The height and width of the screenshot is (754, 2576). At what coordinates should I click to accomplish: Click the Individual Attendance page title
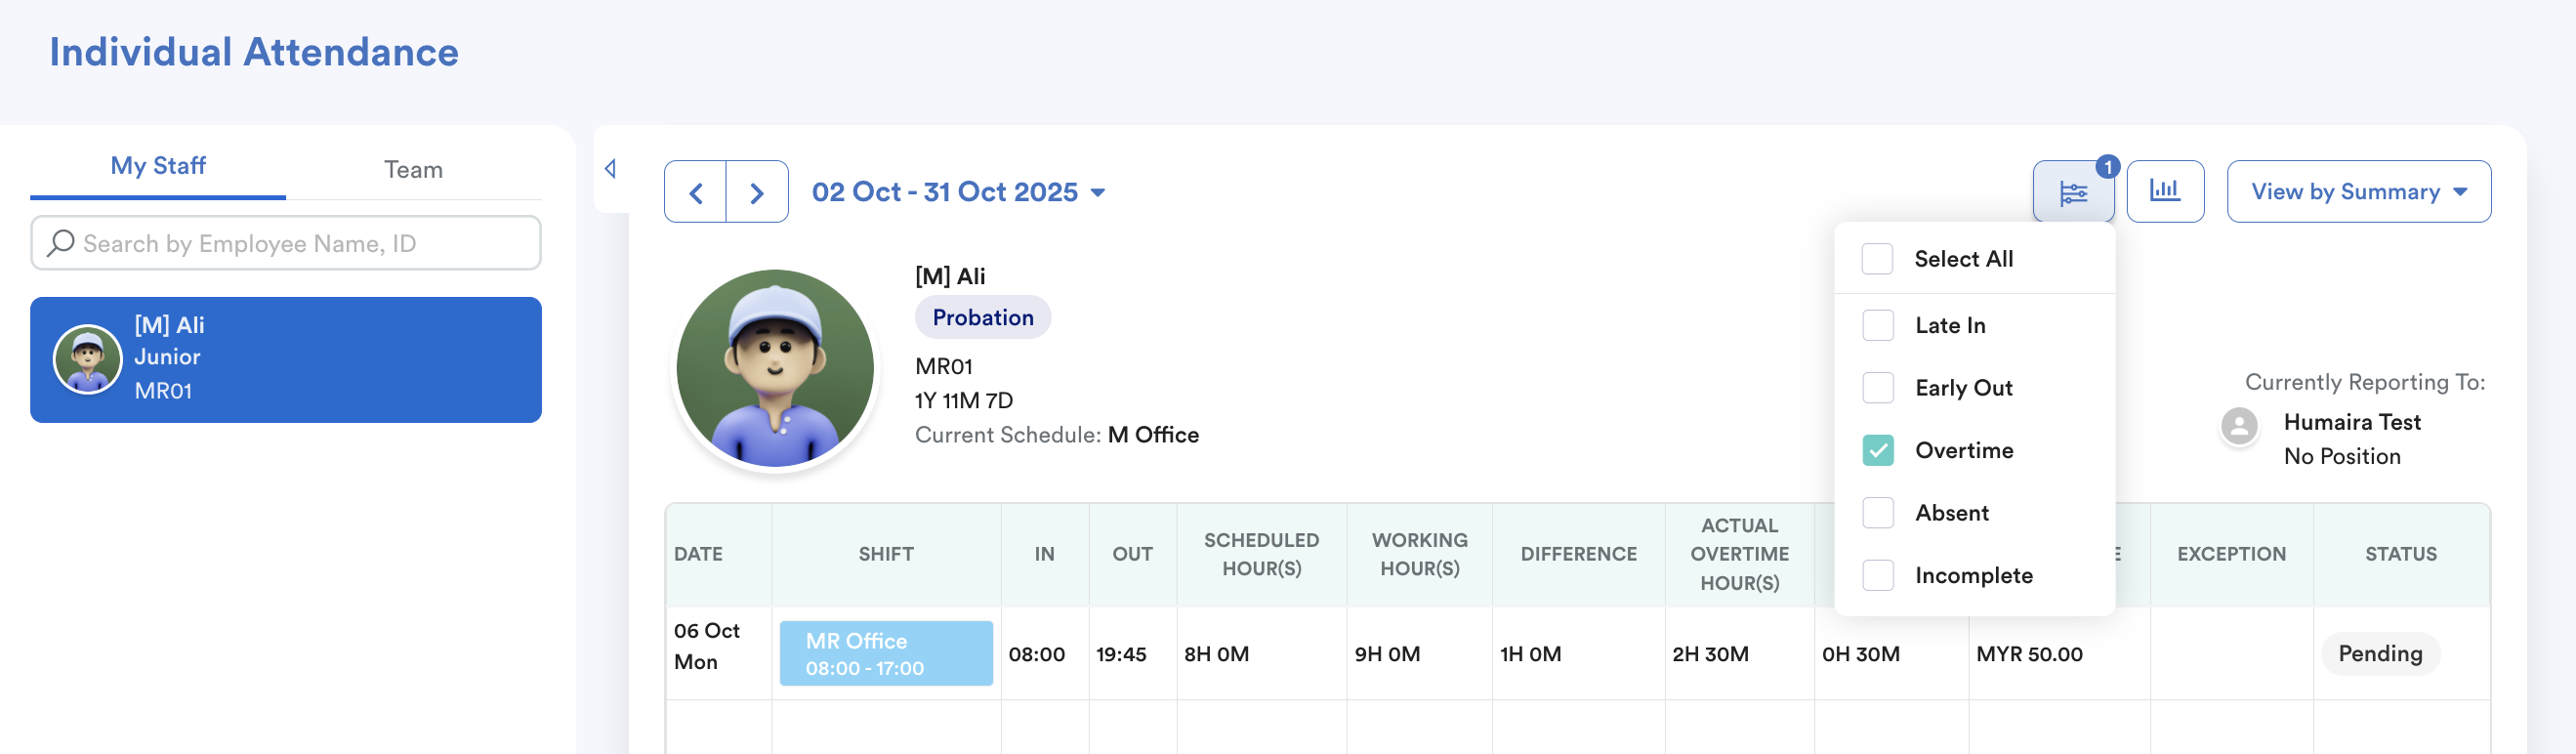254,52
